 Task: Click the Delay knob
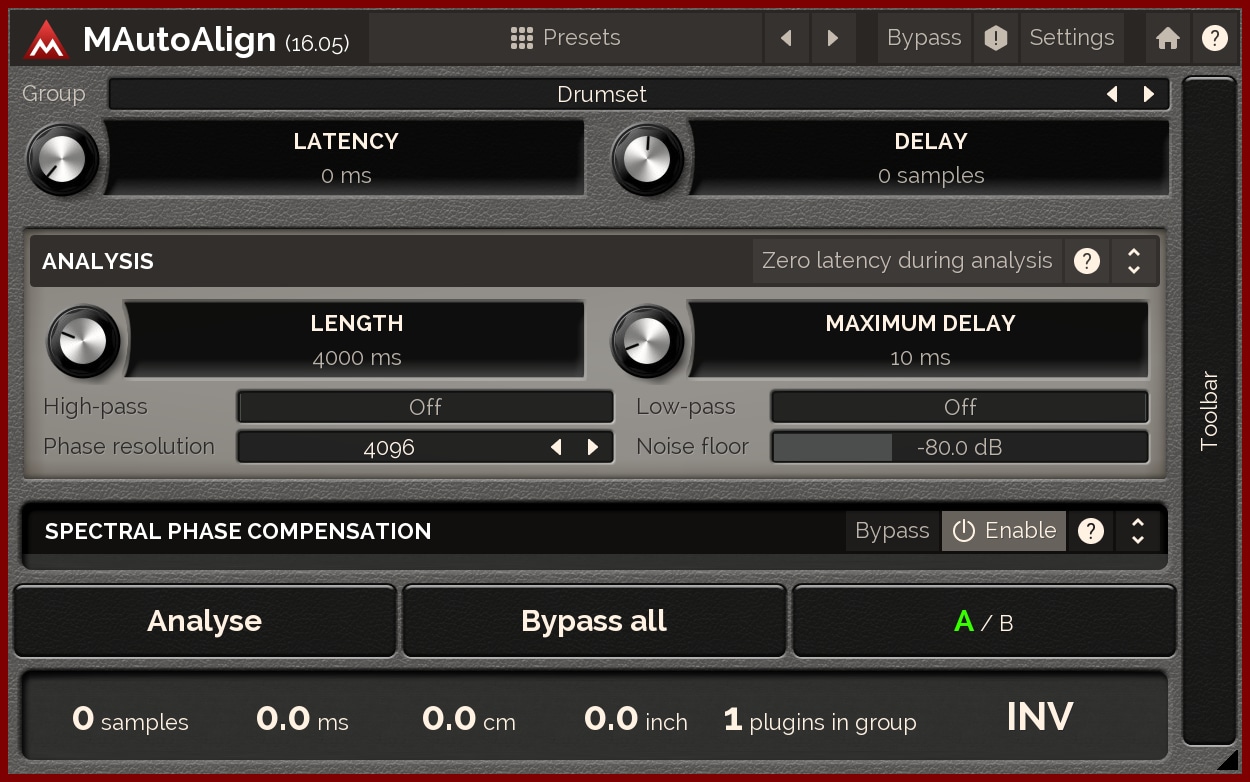click(648, 159)
